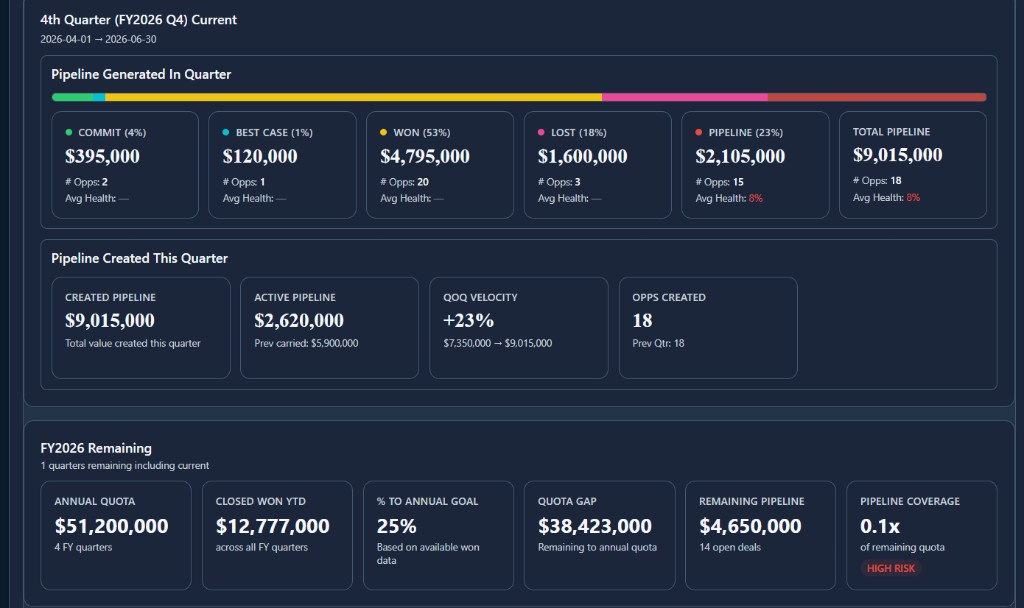1024x608 pixels.
Task: Select the $1,600,000 Lost amount
Action: [x=583, y=156]
